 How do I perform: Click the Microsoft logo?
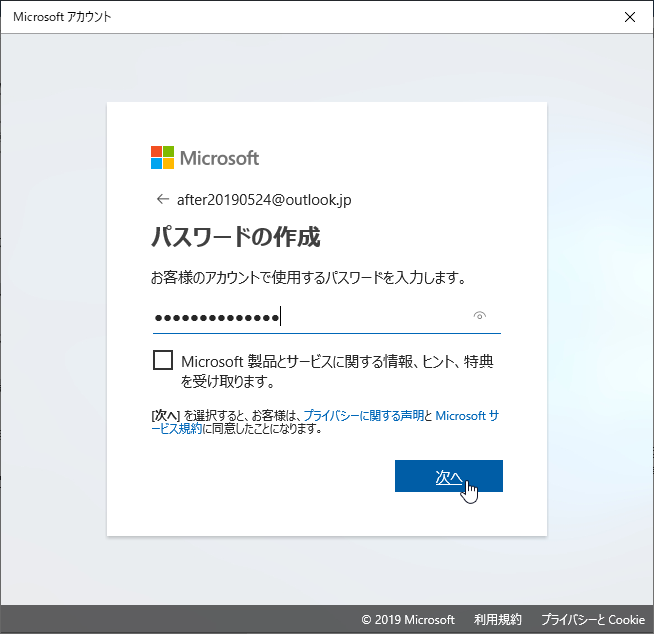point(205,158)
